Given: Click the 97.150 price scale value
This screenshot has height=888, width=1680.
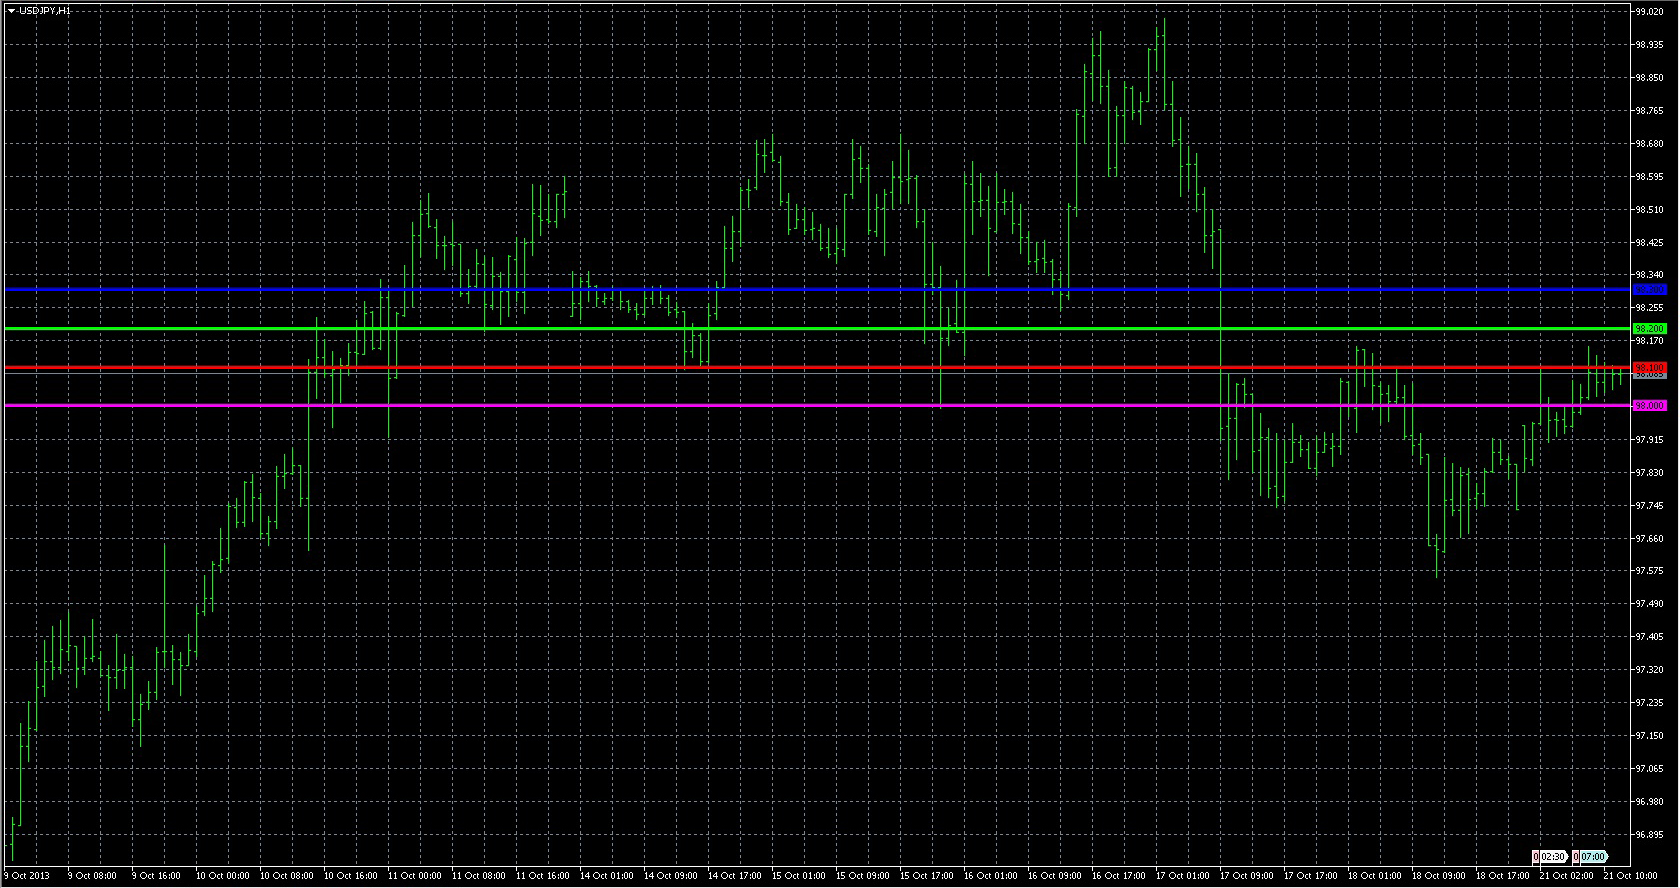Looking at the screenshot, I should [1649, 736].
